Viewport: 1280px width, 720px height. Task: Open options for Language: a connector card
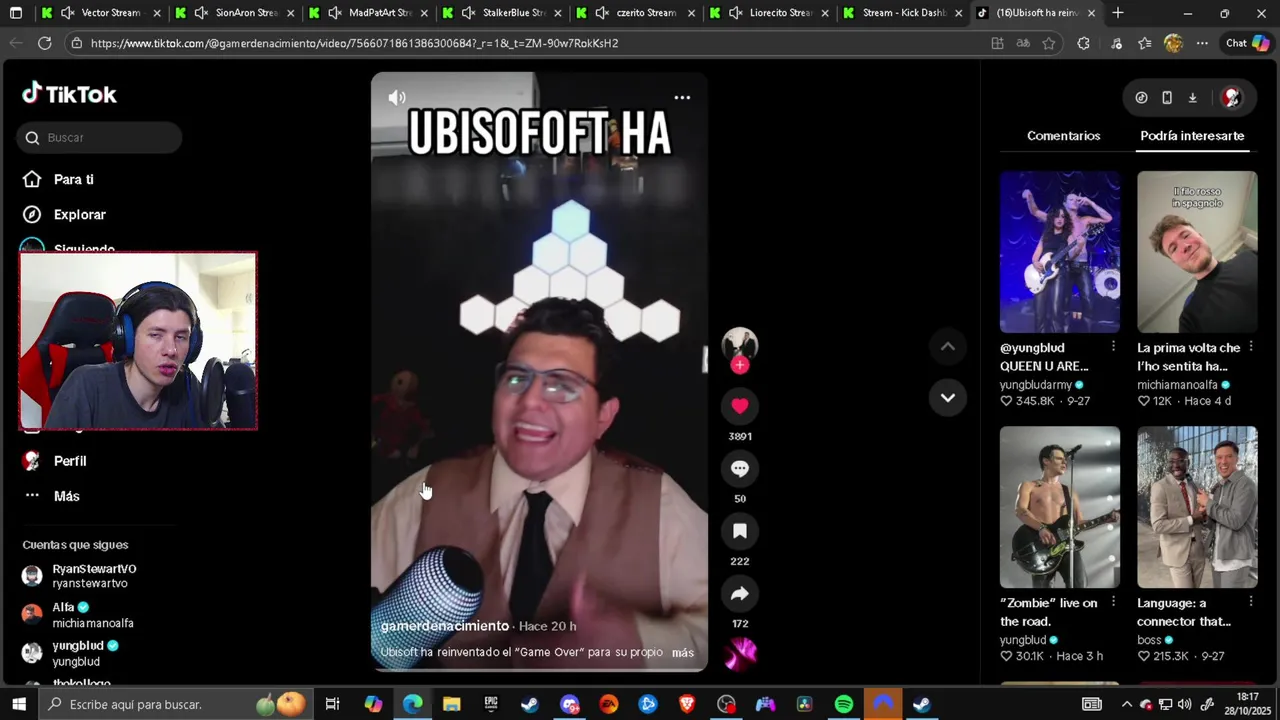(1251, 601)
